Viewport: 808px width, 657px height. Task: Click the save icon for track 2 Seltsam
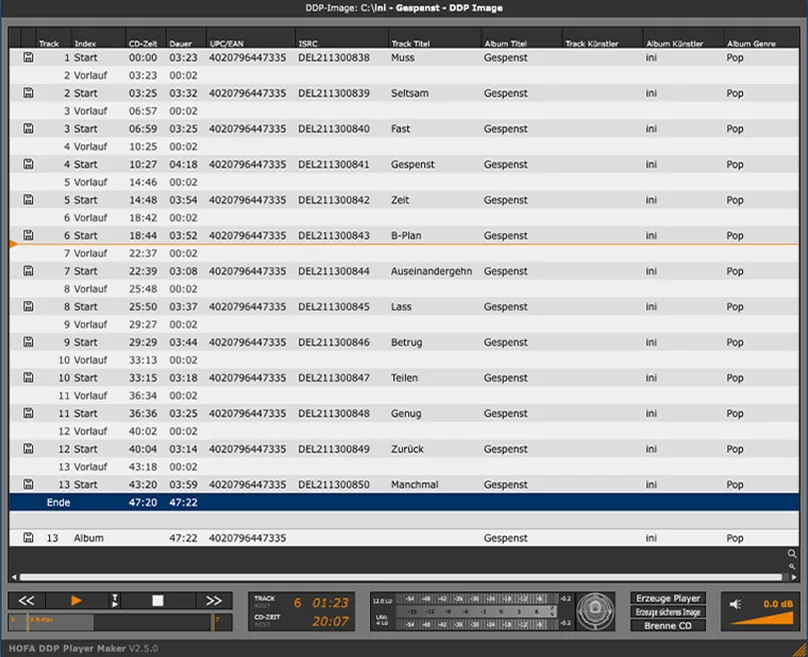(x=28, y=93)
